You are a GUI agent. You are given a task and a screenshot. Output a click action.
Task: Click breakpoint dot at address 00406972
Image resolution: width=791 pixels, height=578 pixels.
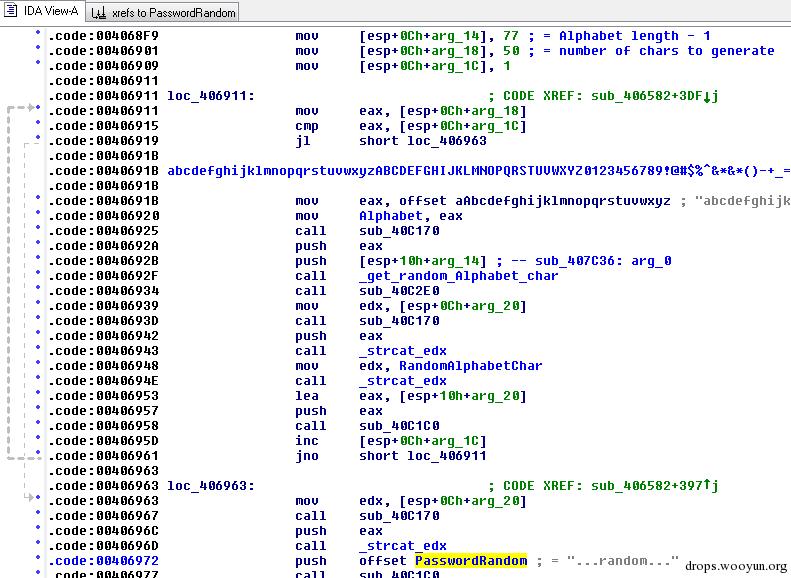(x=38, y=559)
